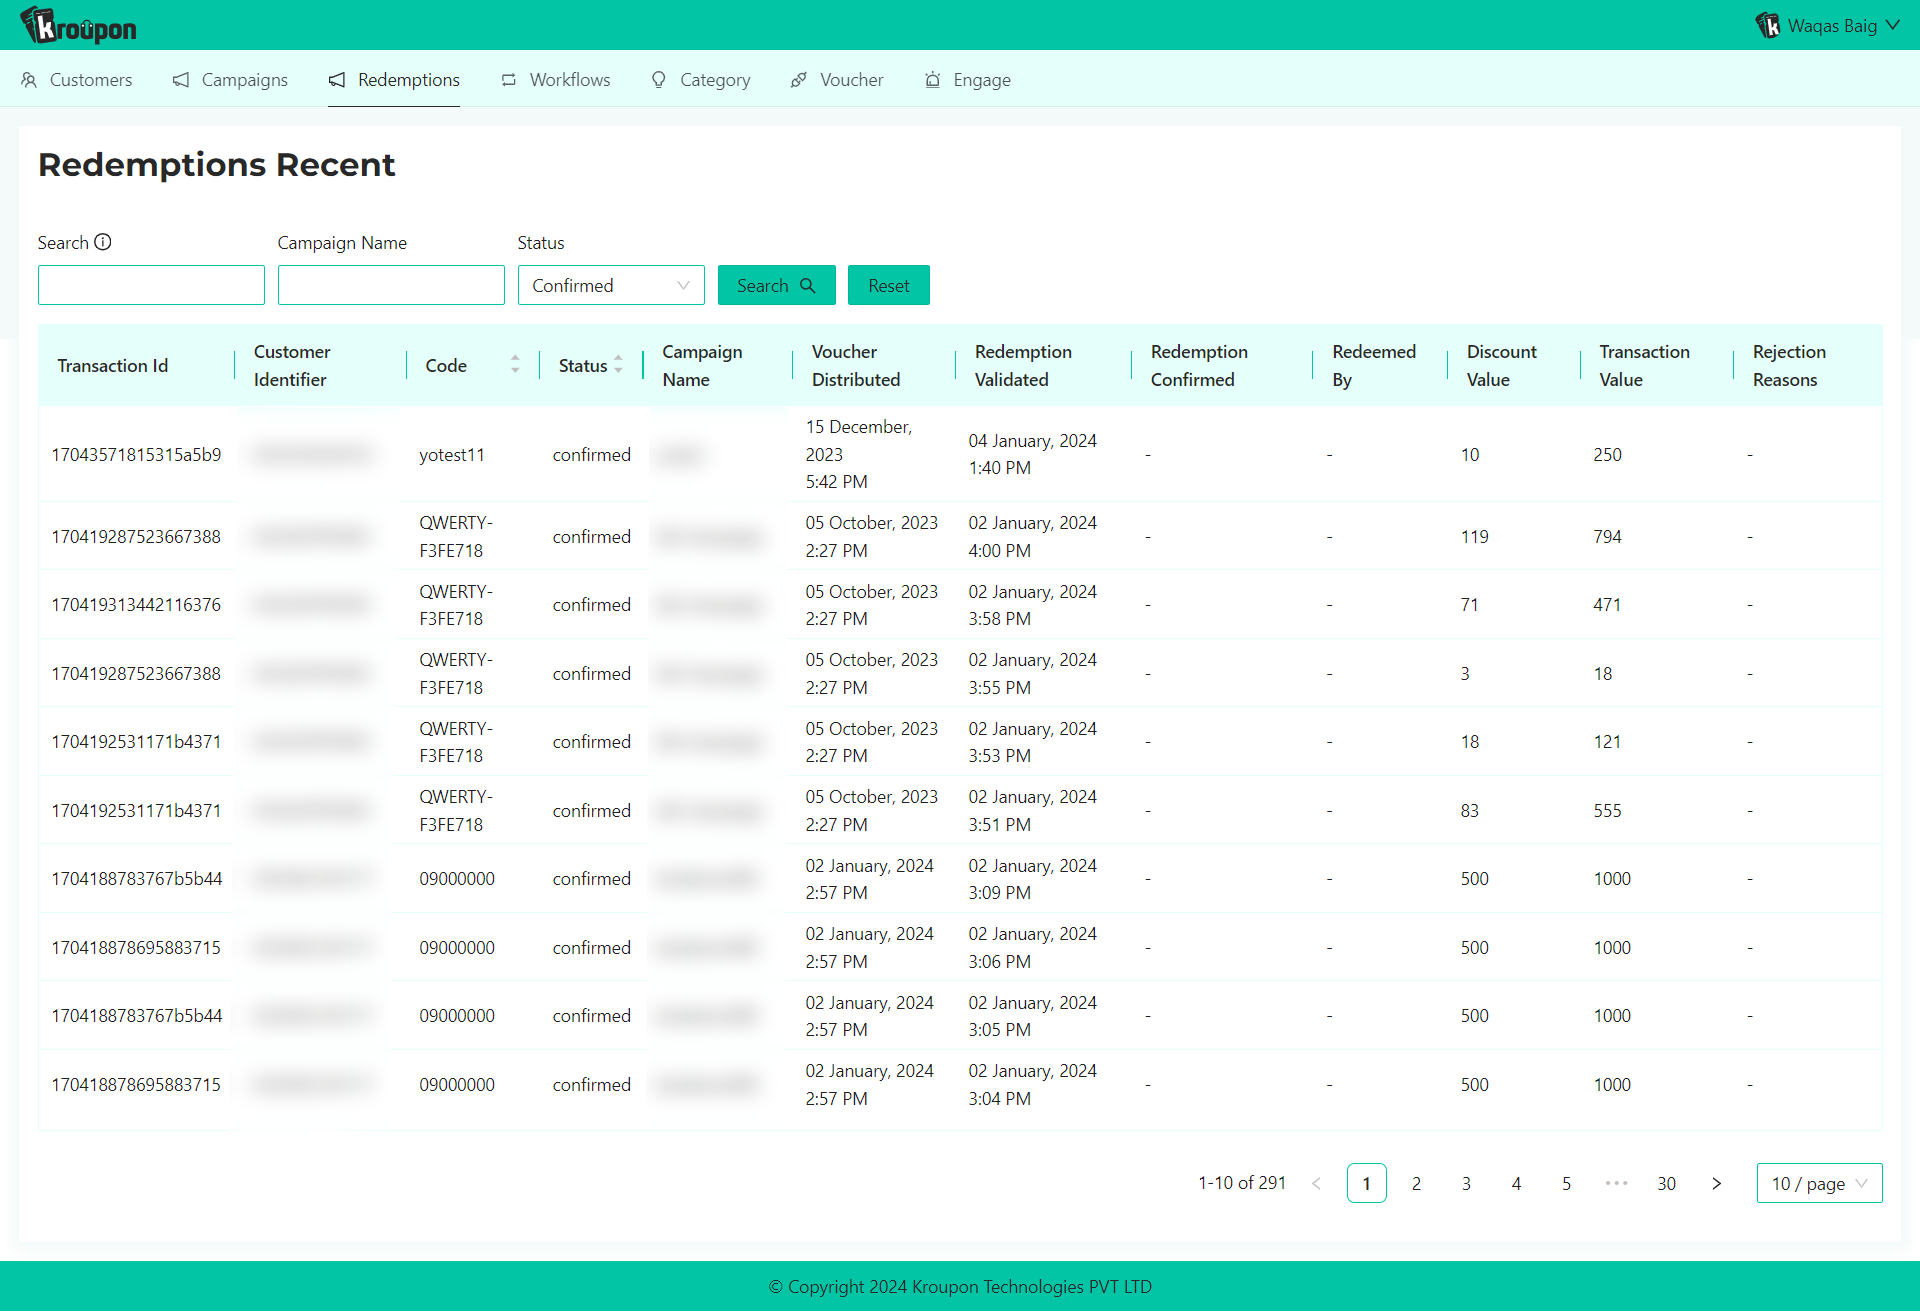
Task: Click the 15 December, 2023 5:42 PM cell
Action: pyautogui.click(x=859, y=454)
